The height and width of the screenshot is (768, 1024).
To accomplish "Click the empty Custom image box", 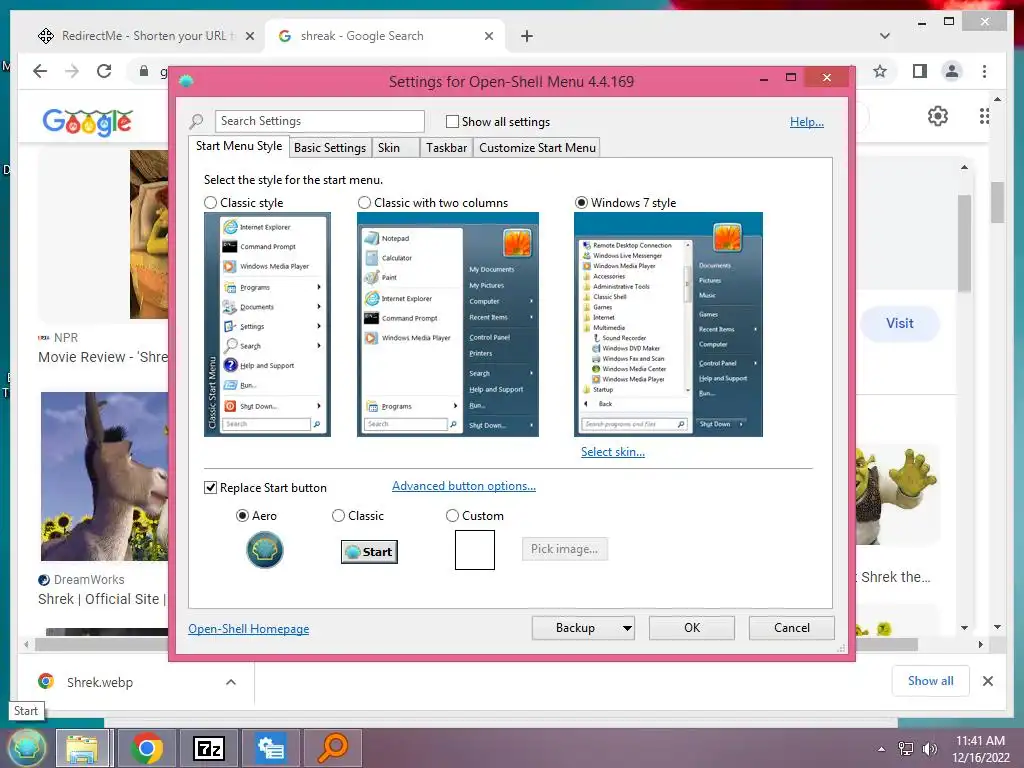I will click(475, 550).
